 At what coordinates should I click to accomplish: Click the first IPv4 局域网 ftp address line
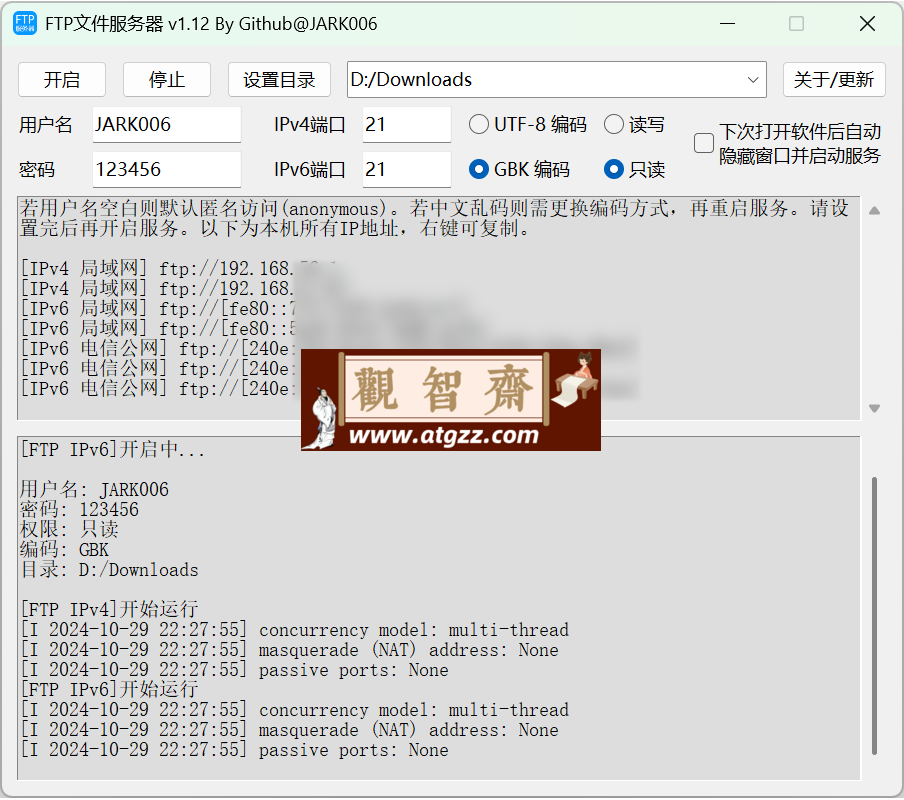point(179,269)
